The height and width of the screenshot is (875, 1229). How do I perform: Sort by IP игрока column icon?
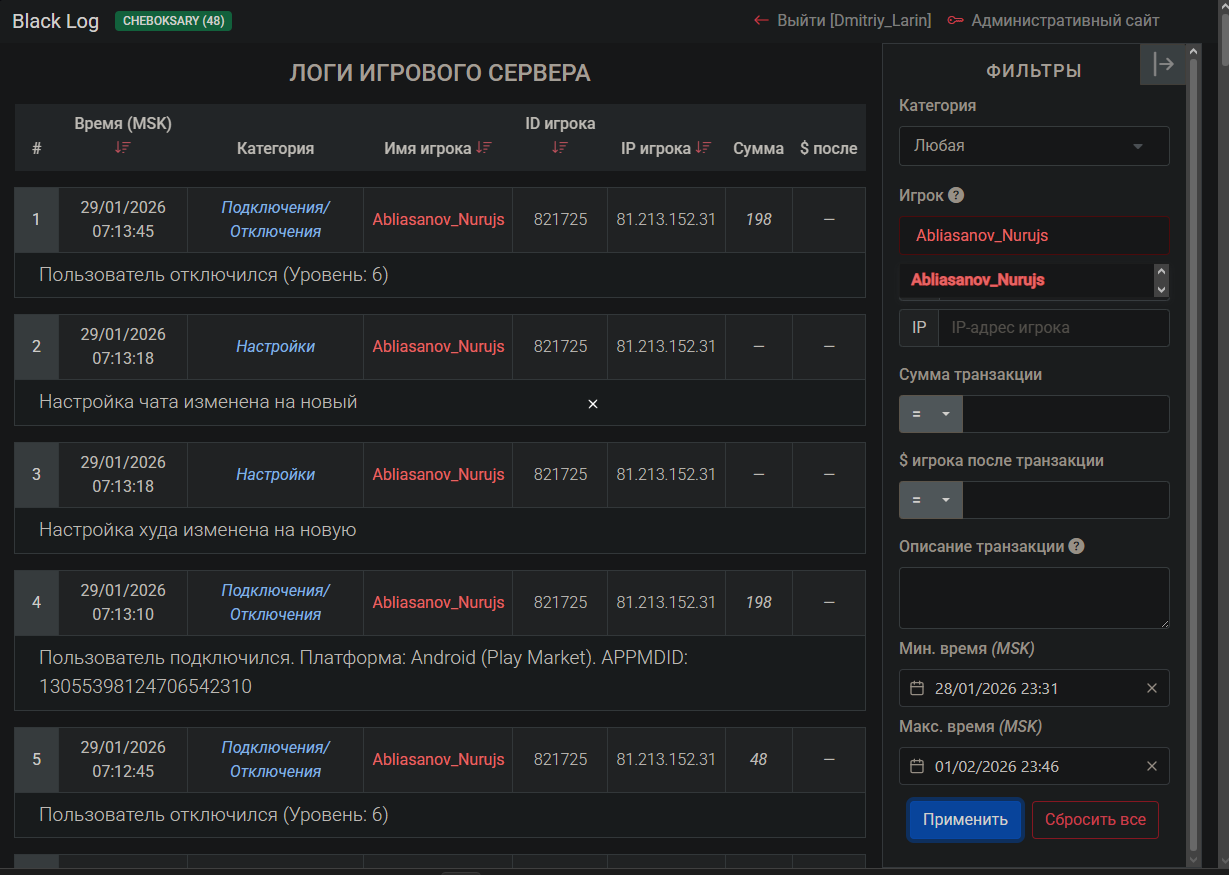coord(704,148)
